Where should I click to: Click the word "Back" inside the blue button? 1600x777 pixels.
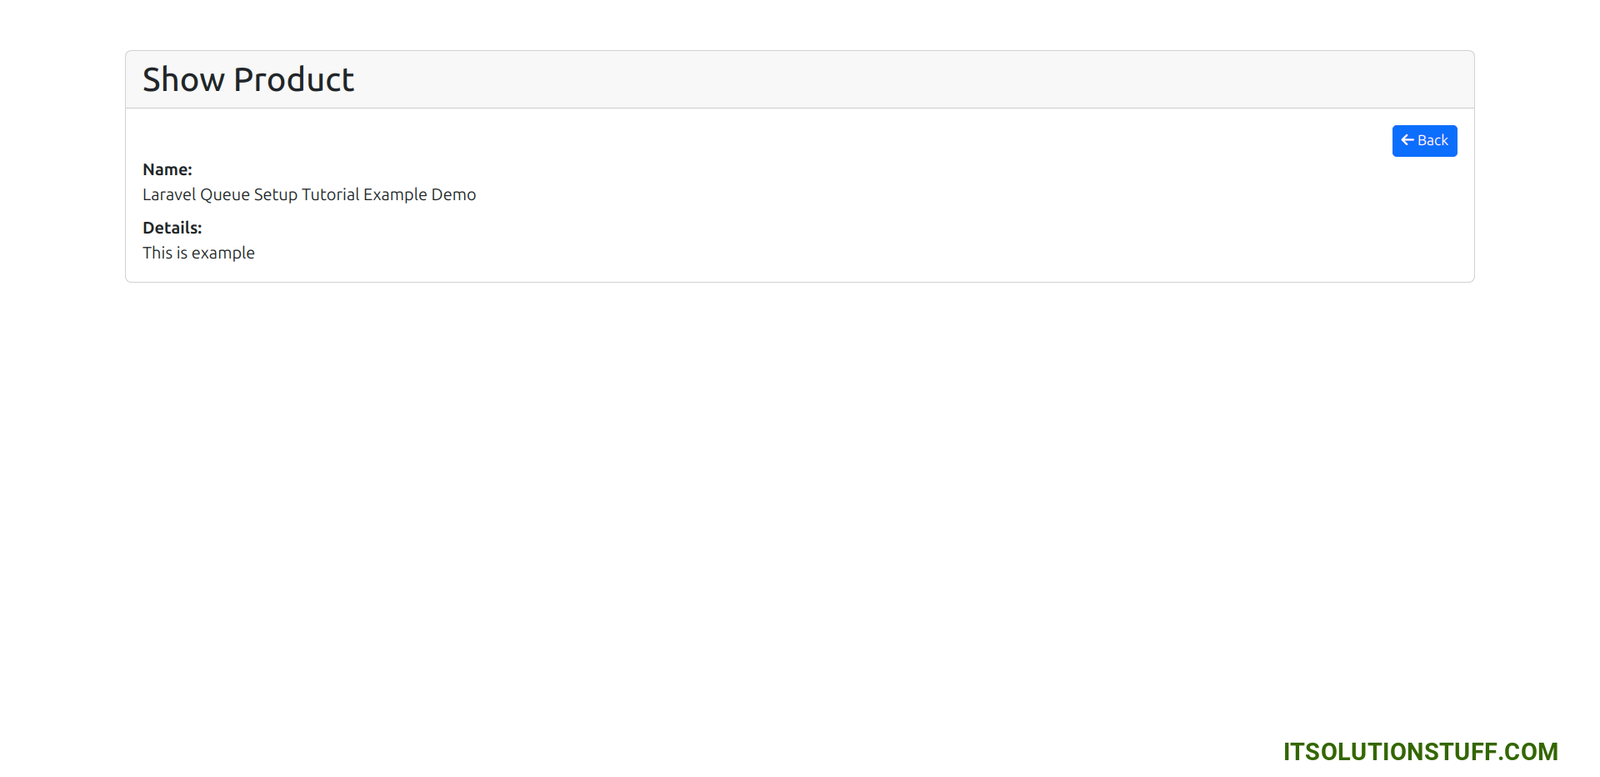1433,141
